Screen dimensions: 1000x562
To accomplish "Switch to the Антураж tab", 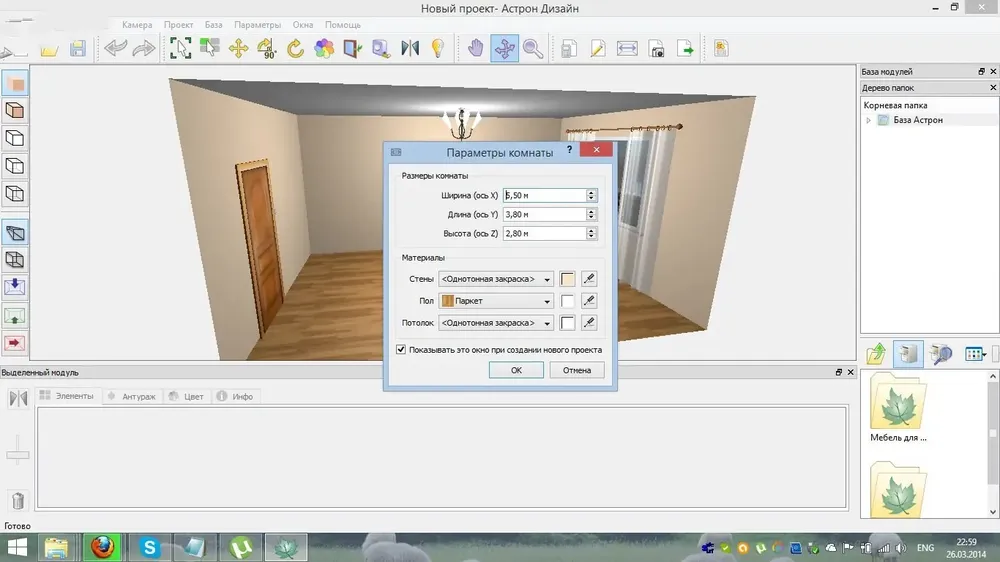I will coord(132,396).
